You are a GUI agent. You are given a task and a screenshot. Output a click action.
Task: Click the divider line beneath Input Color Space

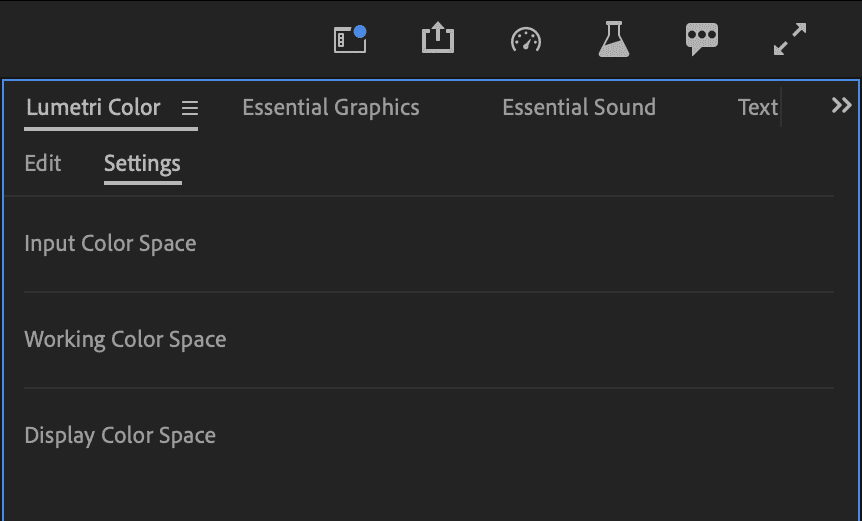click(x=430, y=292)
